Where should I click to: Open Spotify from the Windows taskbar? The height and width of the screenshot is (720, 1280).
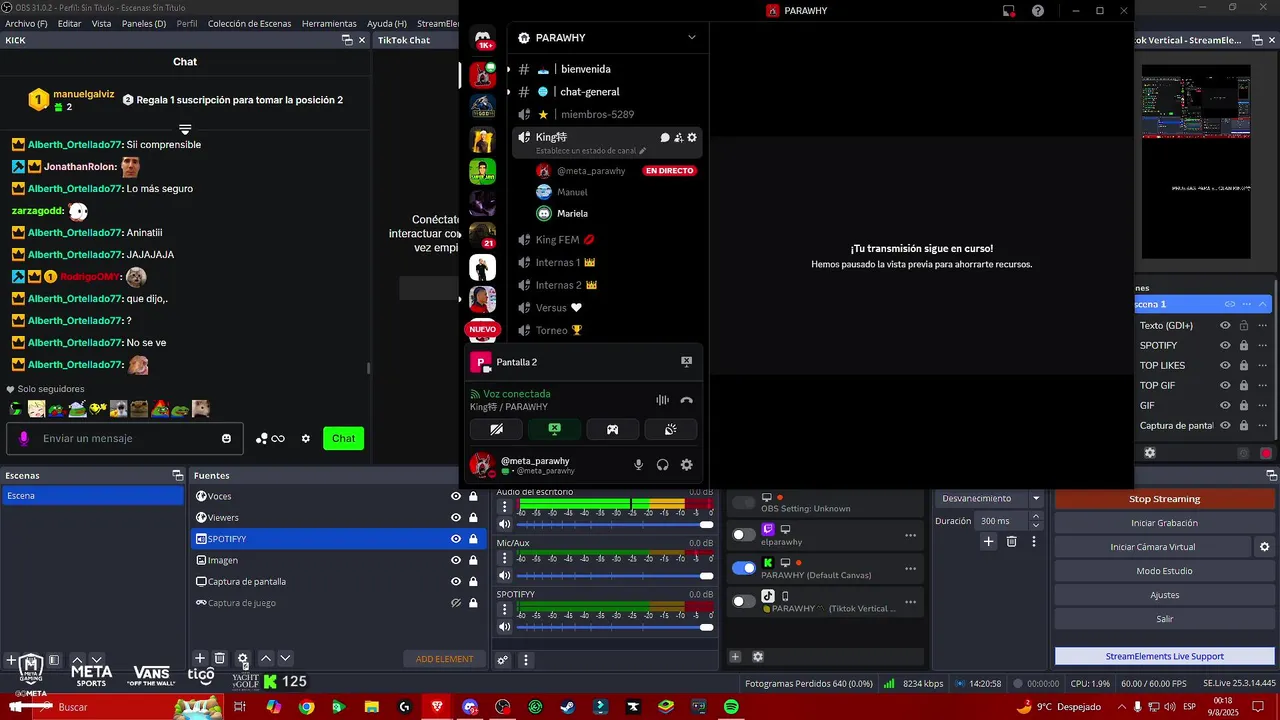pyautogui.click(x=731, y=707)
